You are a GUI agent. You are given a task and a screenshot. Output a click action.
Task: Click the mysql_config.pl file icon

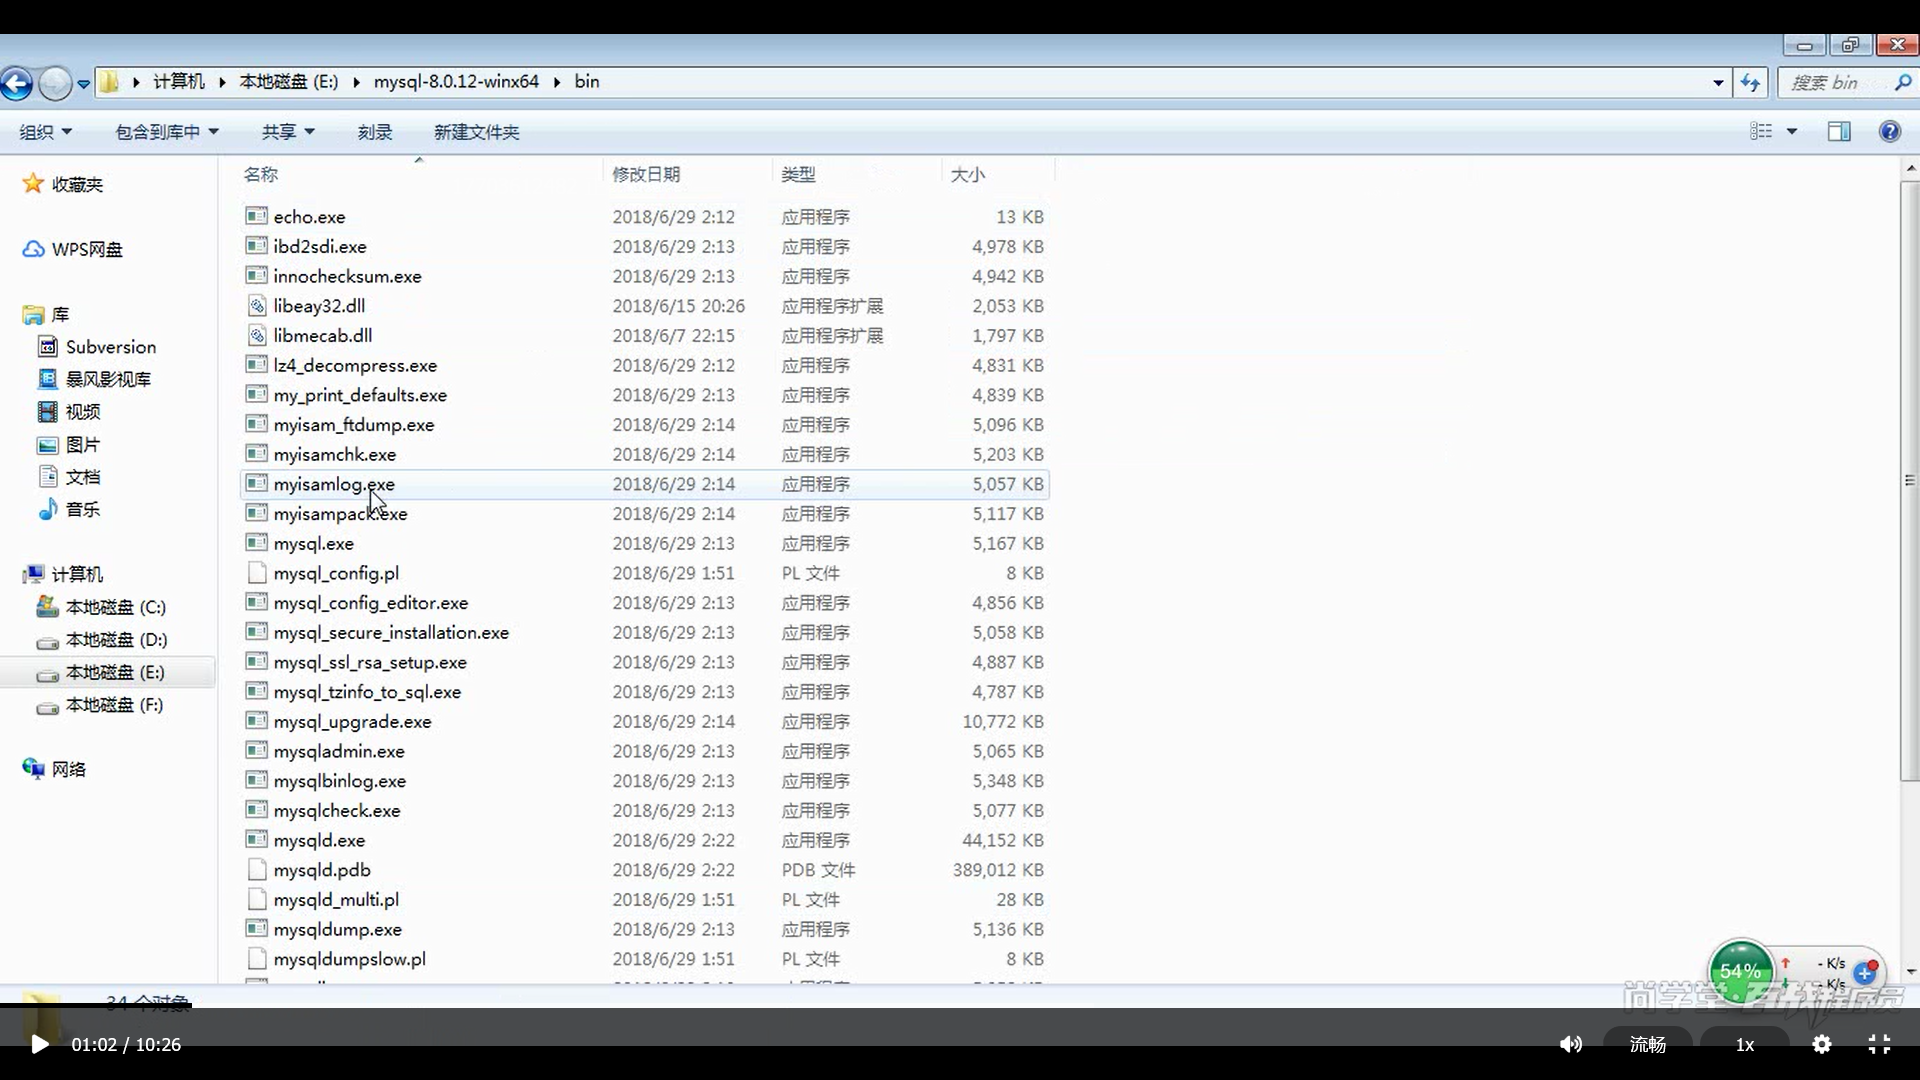257,573
